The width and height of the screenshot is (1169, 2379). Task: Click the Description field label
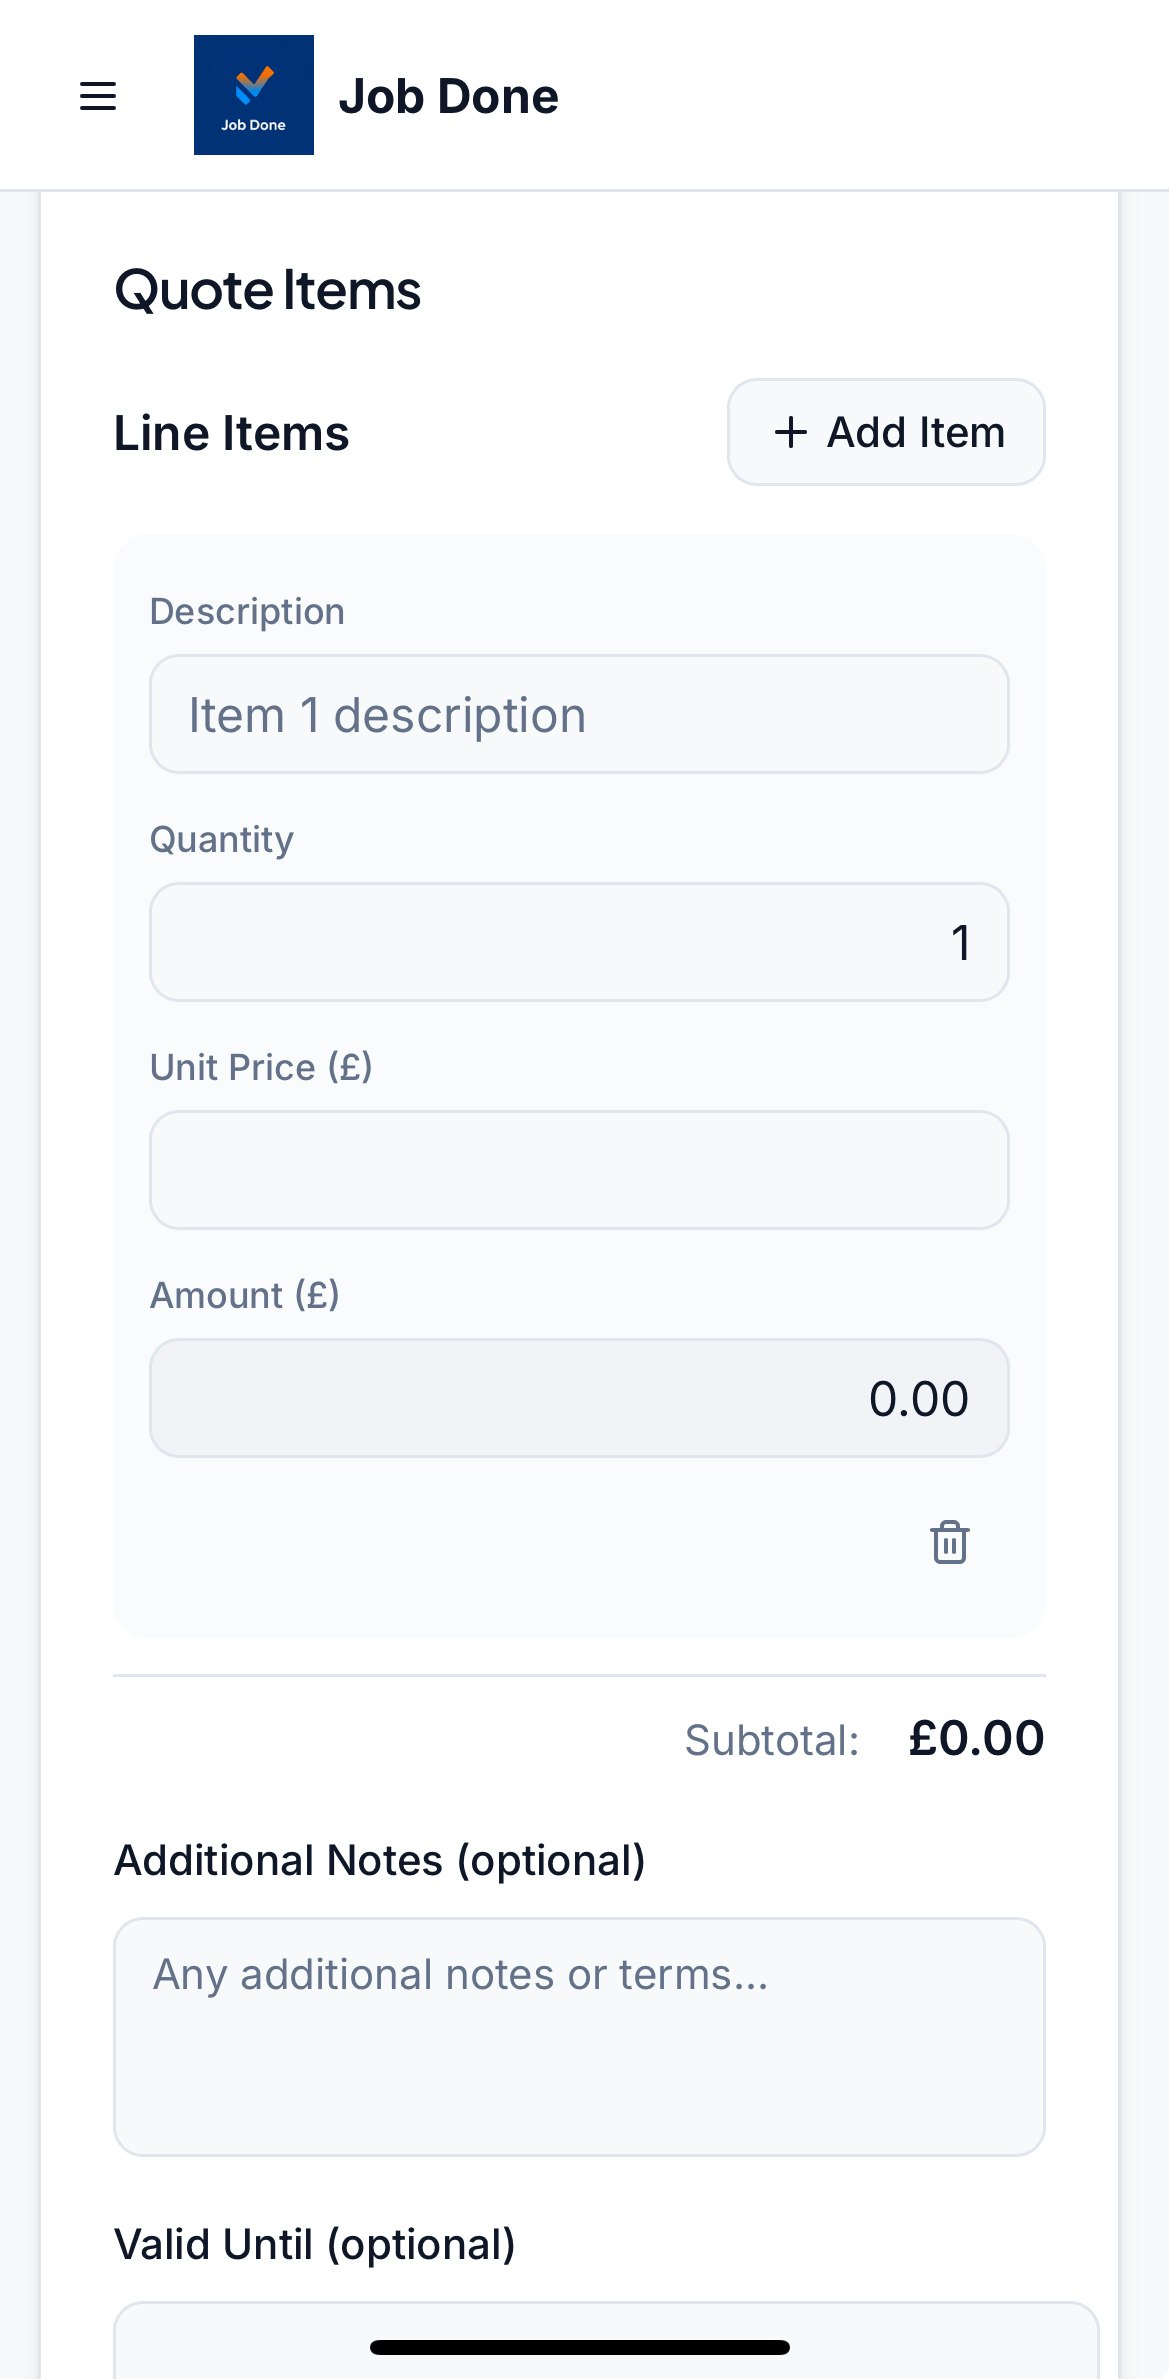[x=246, y=610]
